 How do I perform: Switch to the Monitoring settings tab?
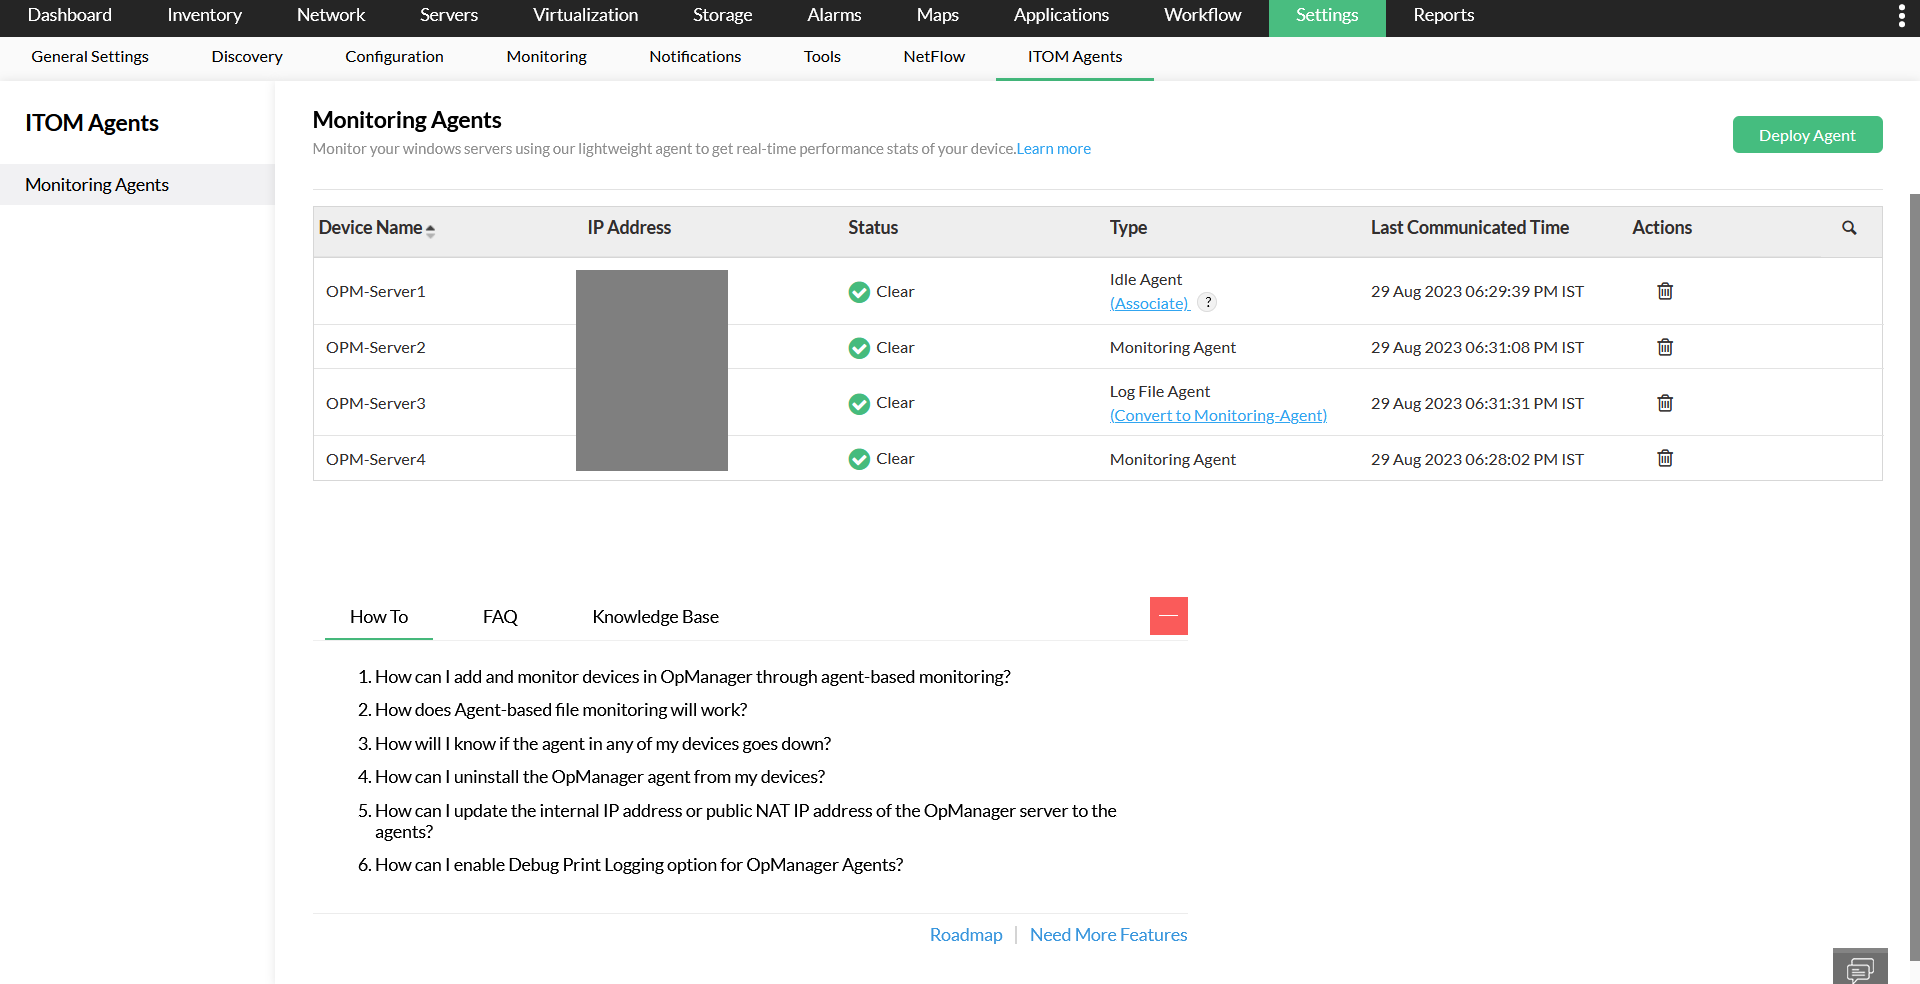click(547, 57)
